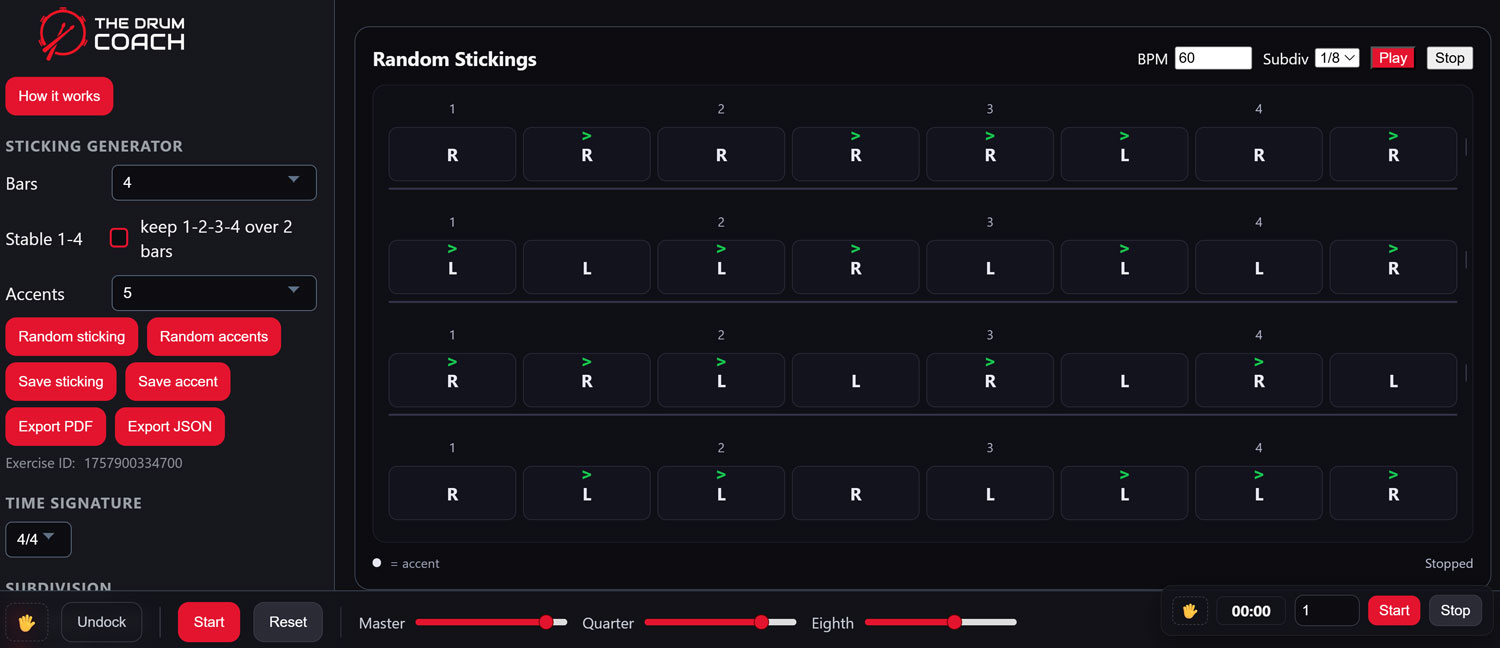The height and width of the screenshot is (648, 1500).
Task: Open the Subdiv dropdown showing 1/8
Action: [x=1337, y=58]
